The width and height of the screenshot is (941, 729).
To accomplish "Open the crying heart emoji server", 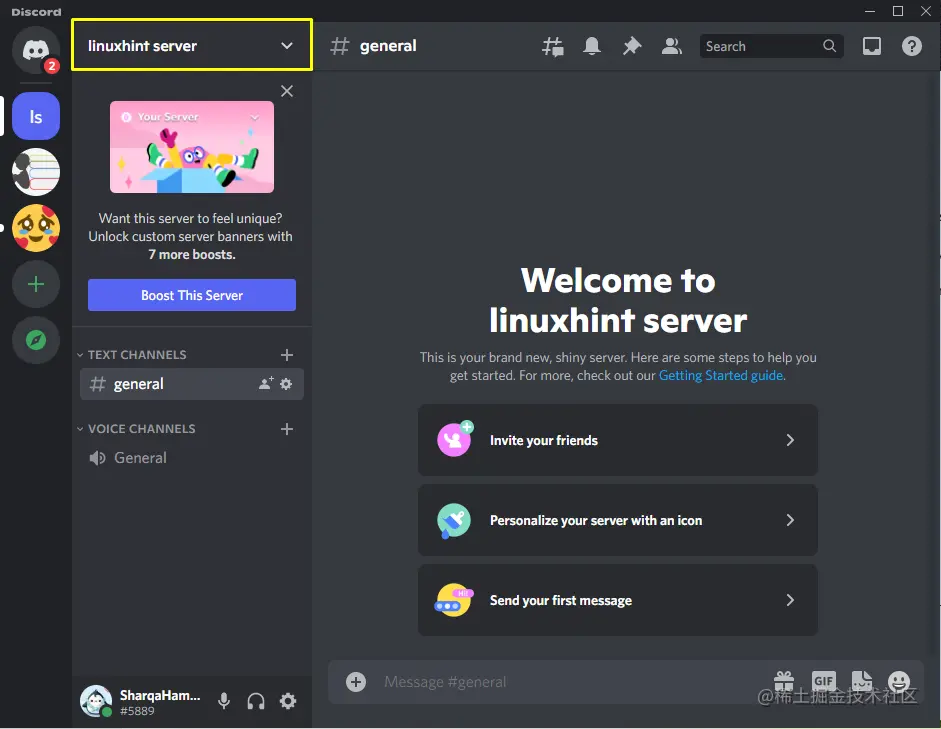I will (36, 228).
